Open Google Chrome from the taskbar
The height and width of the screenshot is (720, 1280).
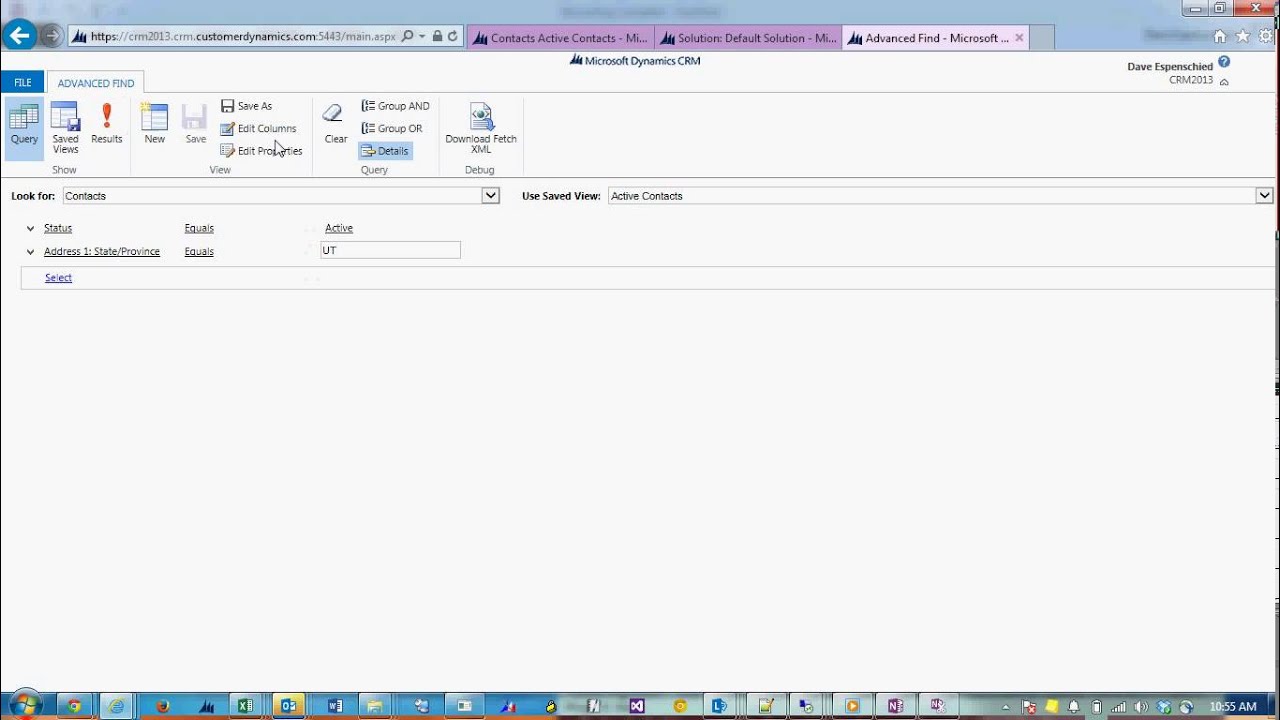pos(74,706)
